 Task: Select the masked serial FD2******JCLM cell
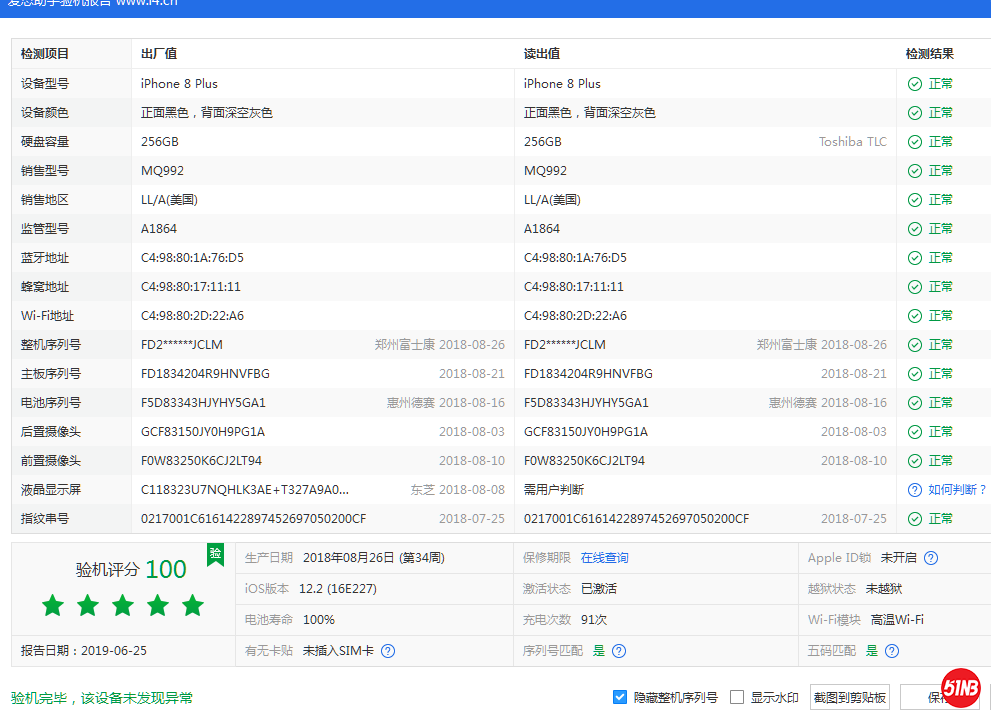tap(185, 344)
